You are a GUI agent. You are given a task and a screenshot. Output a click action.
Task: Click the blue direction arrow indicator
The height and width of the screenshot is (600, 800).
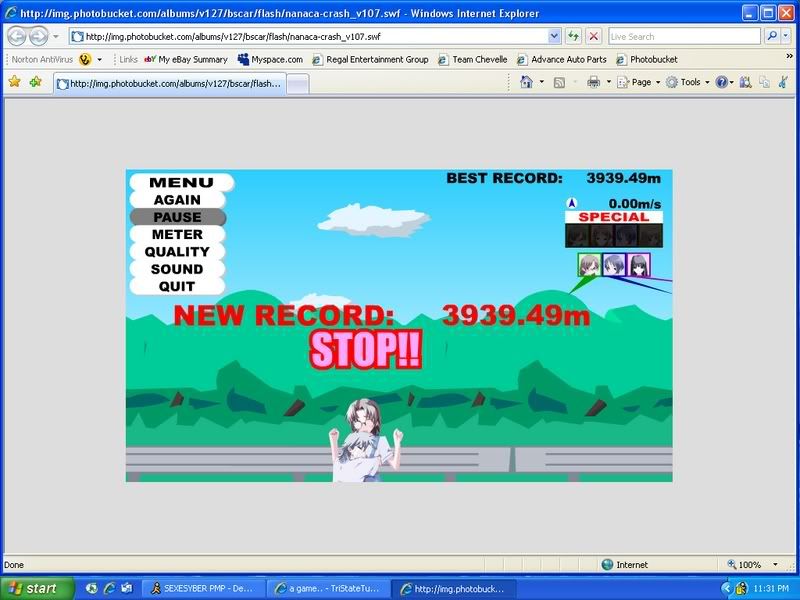pos(572,204)
